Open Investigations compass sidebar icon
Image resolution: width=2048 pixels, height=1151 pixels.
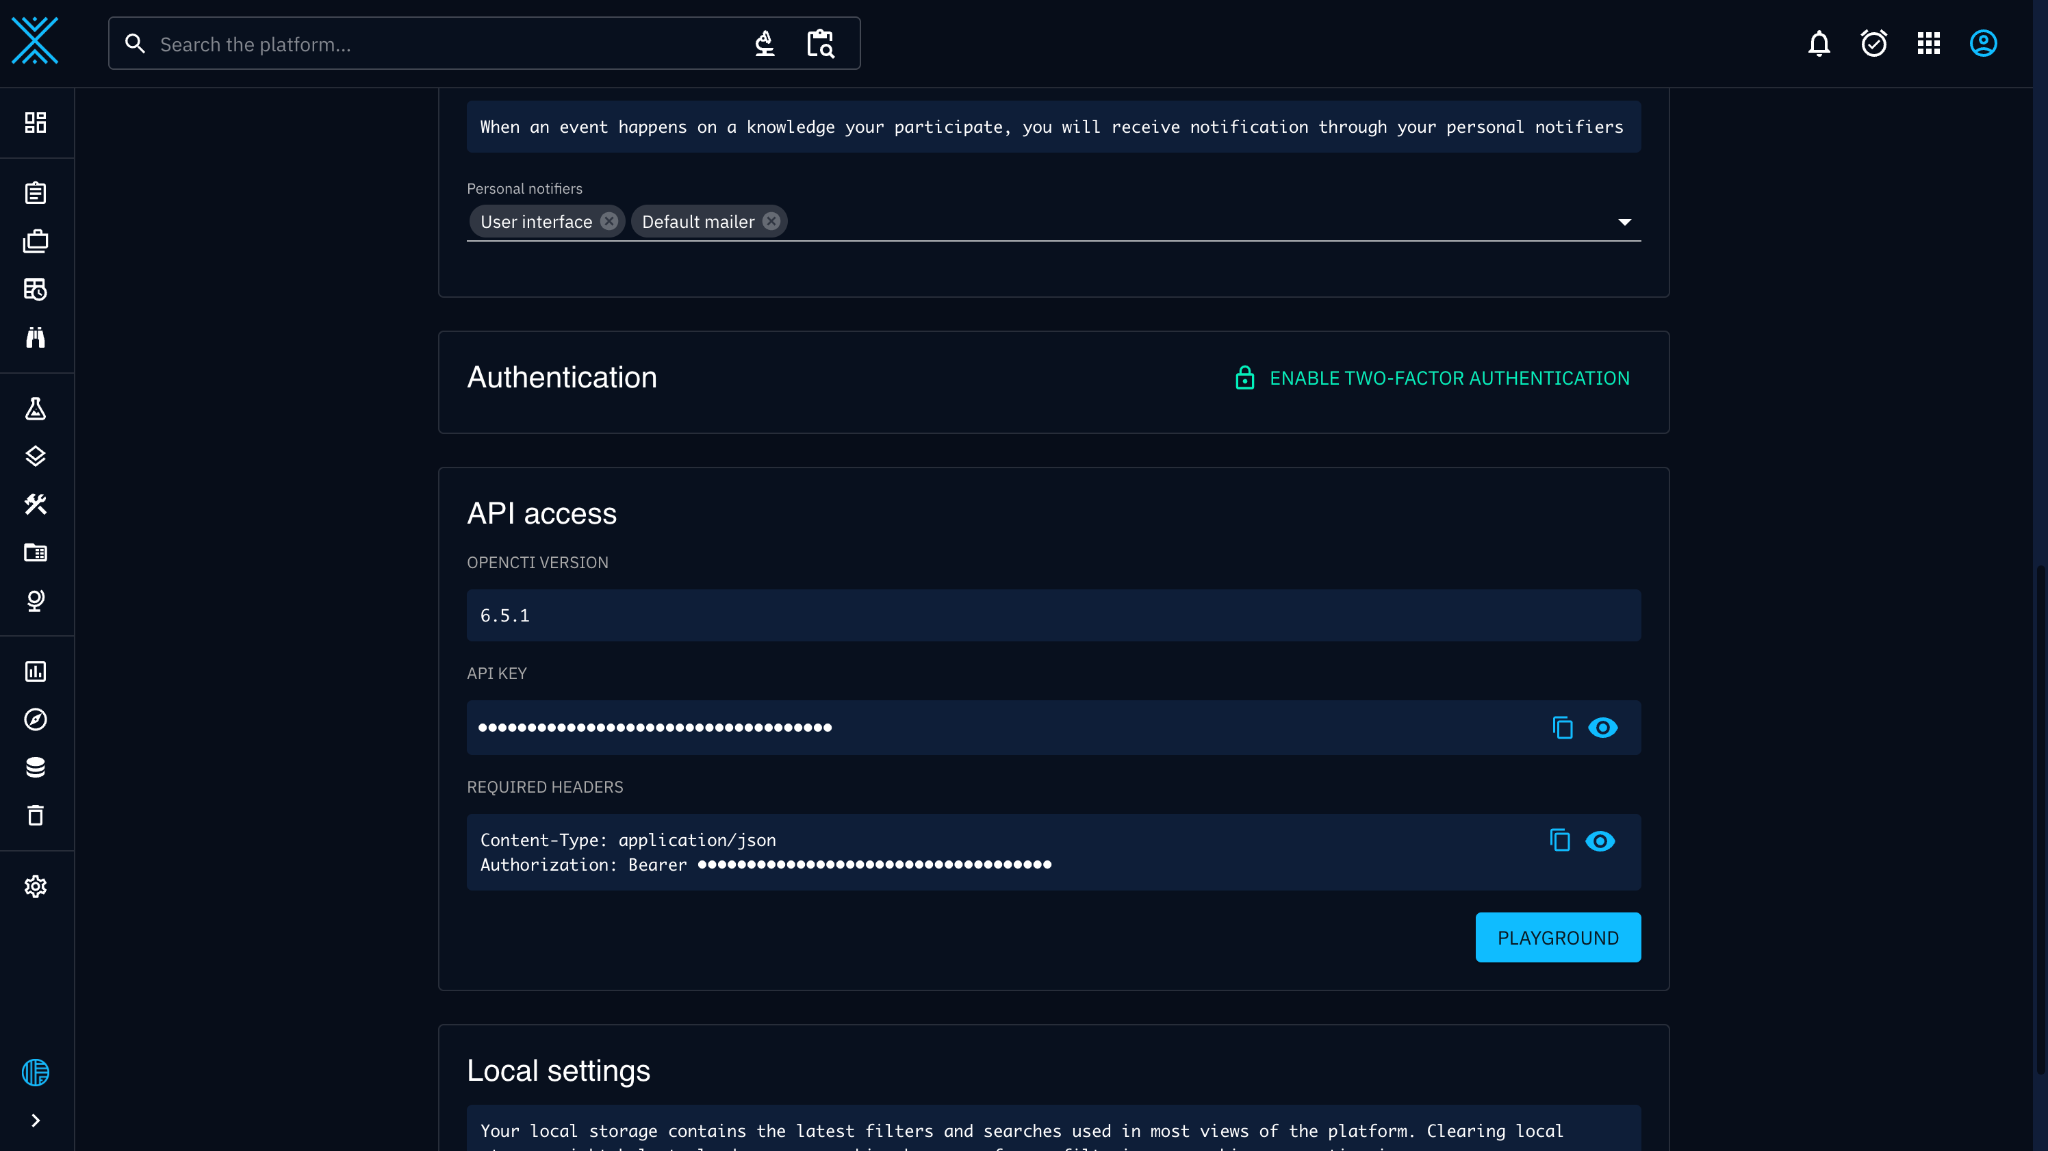tap(36, 719)
